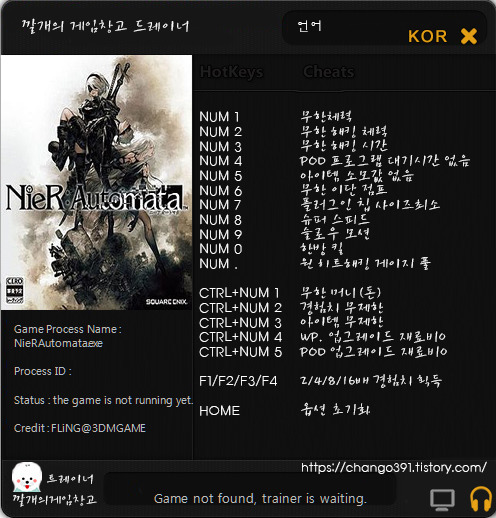The image size is (496, 518).
Task: Open the Cheats tab
Action: tap(329, 72)
